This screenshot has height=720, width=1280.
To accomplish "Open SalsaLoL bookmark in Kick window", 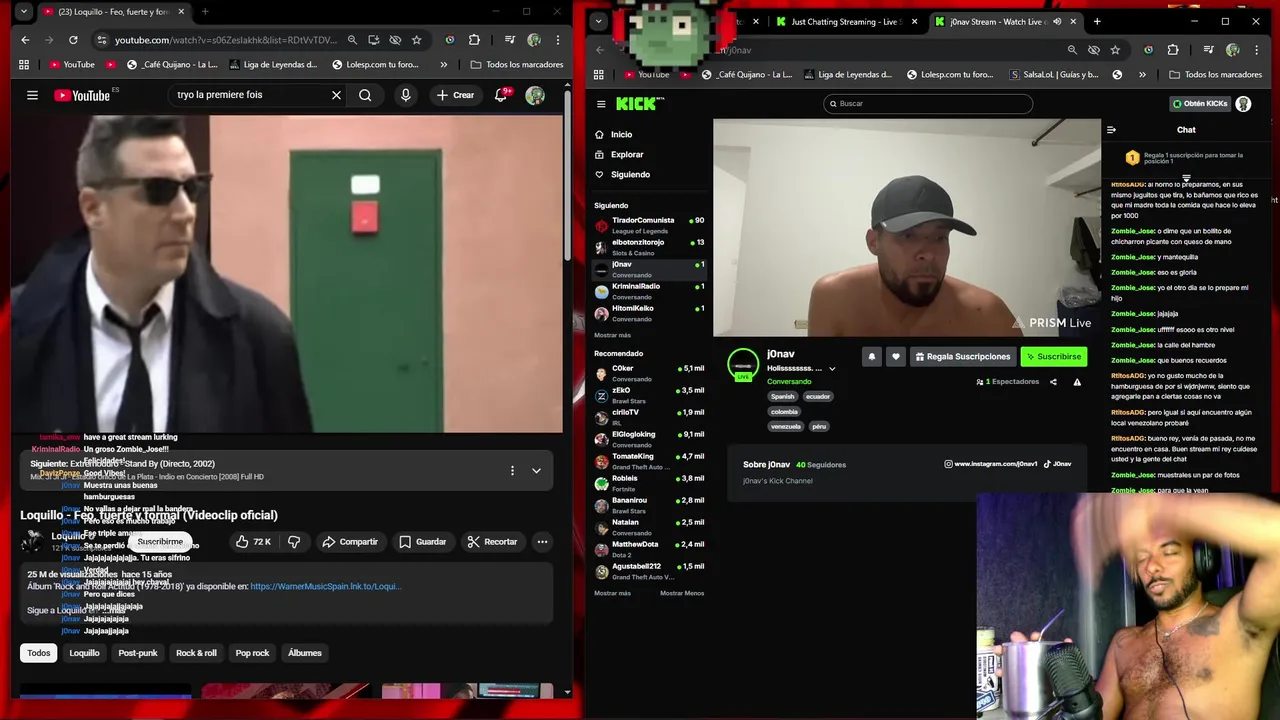I will click(1055, 74).
